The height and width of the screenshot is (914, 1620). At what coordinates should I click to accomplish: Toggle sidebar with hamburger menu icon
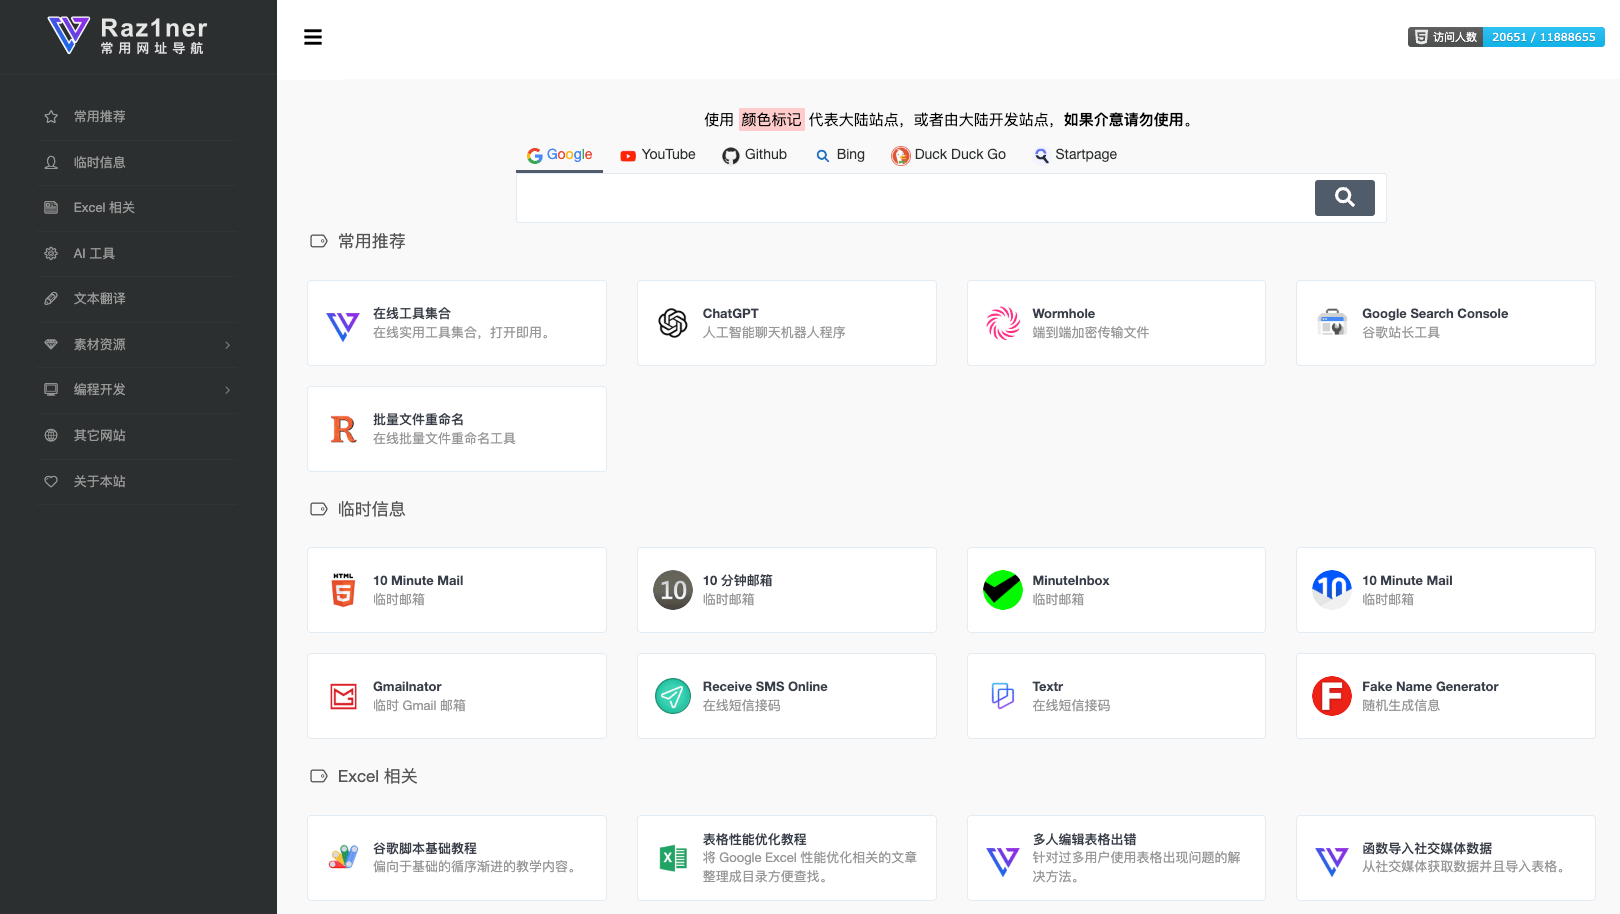[313, 37]
